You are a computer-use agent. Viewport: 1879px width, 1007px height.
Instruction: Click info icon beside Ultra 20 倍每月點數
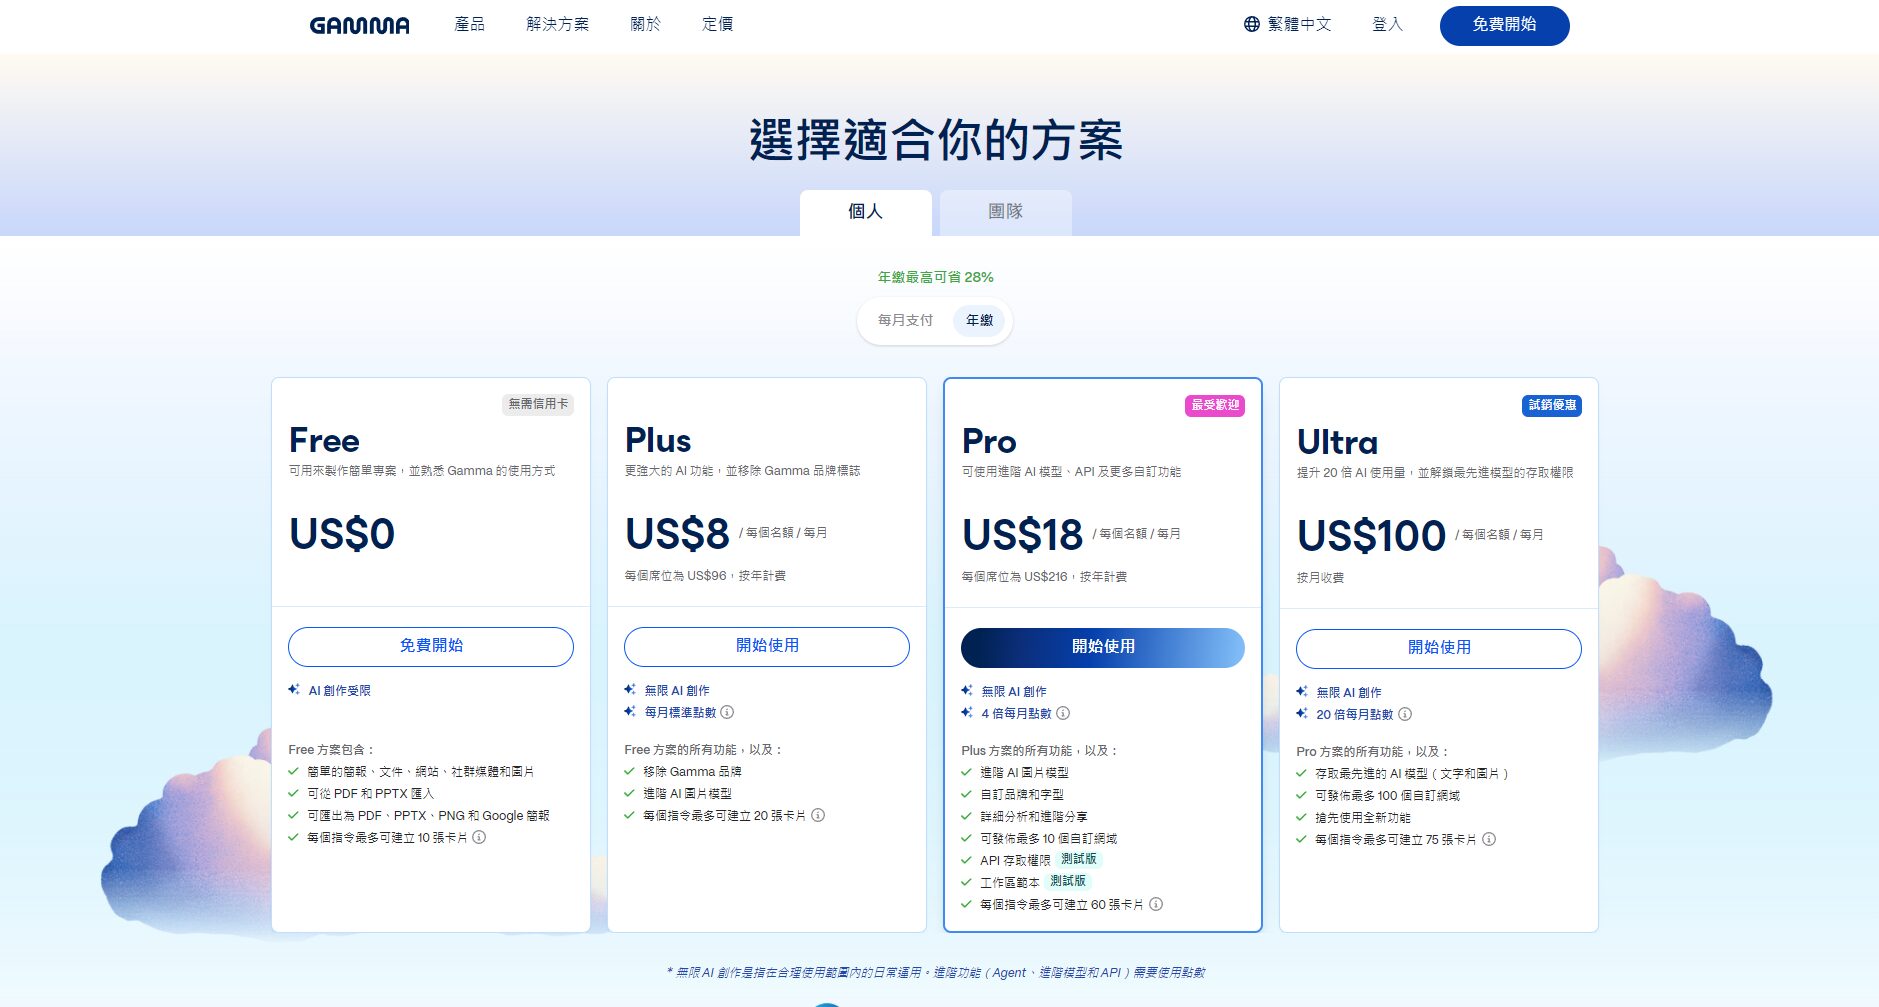point(1405,714)
